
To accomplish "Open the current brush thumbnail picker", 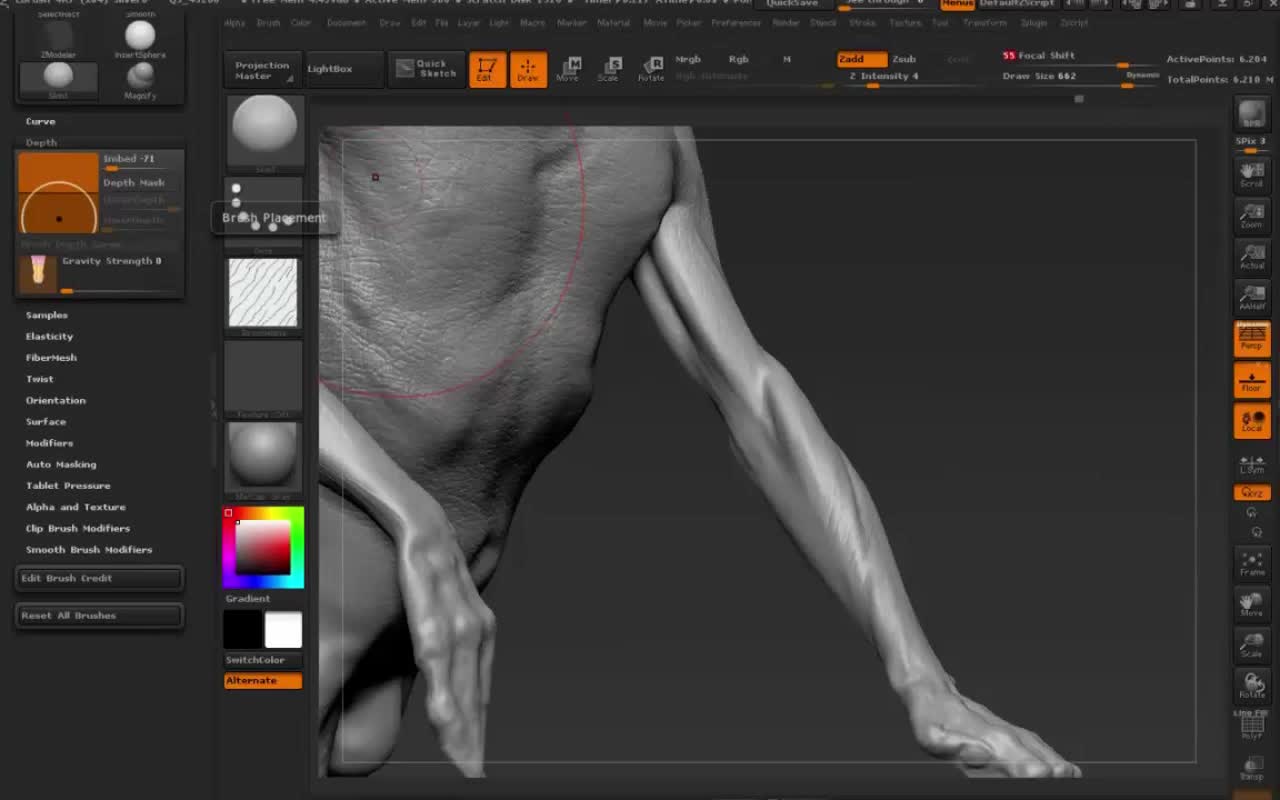I will 265,135.
